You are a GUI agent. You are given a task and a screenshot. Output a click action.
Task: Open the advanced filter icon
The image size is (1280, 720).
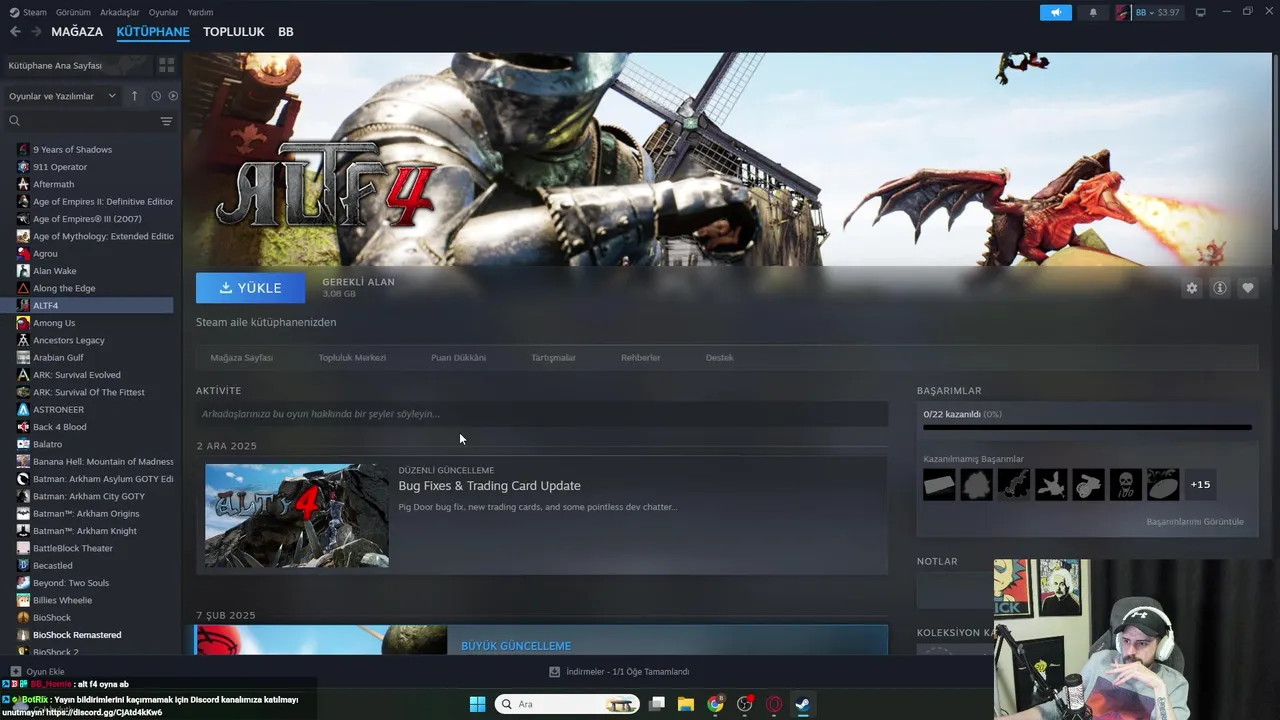coord(166,121)
